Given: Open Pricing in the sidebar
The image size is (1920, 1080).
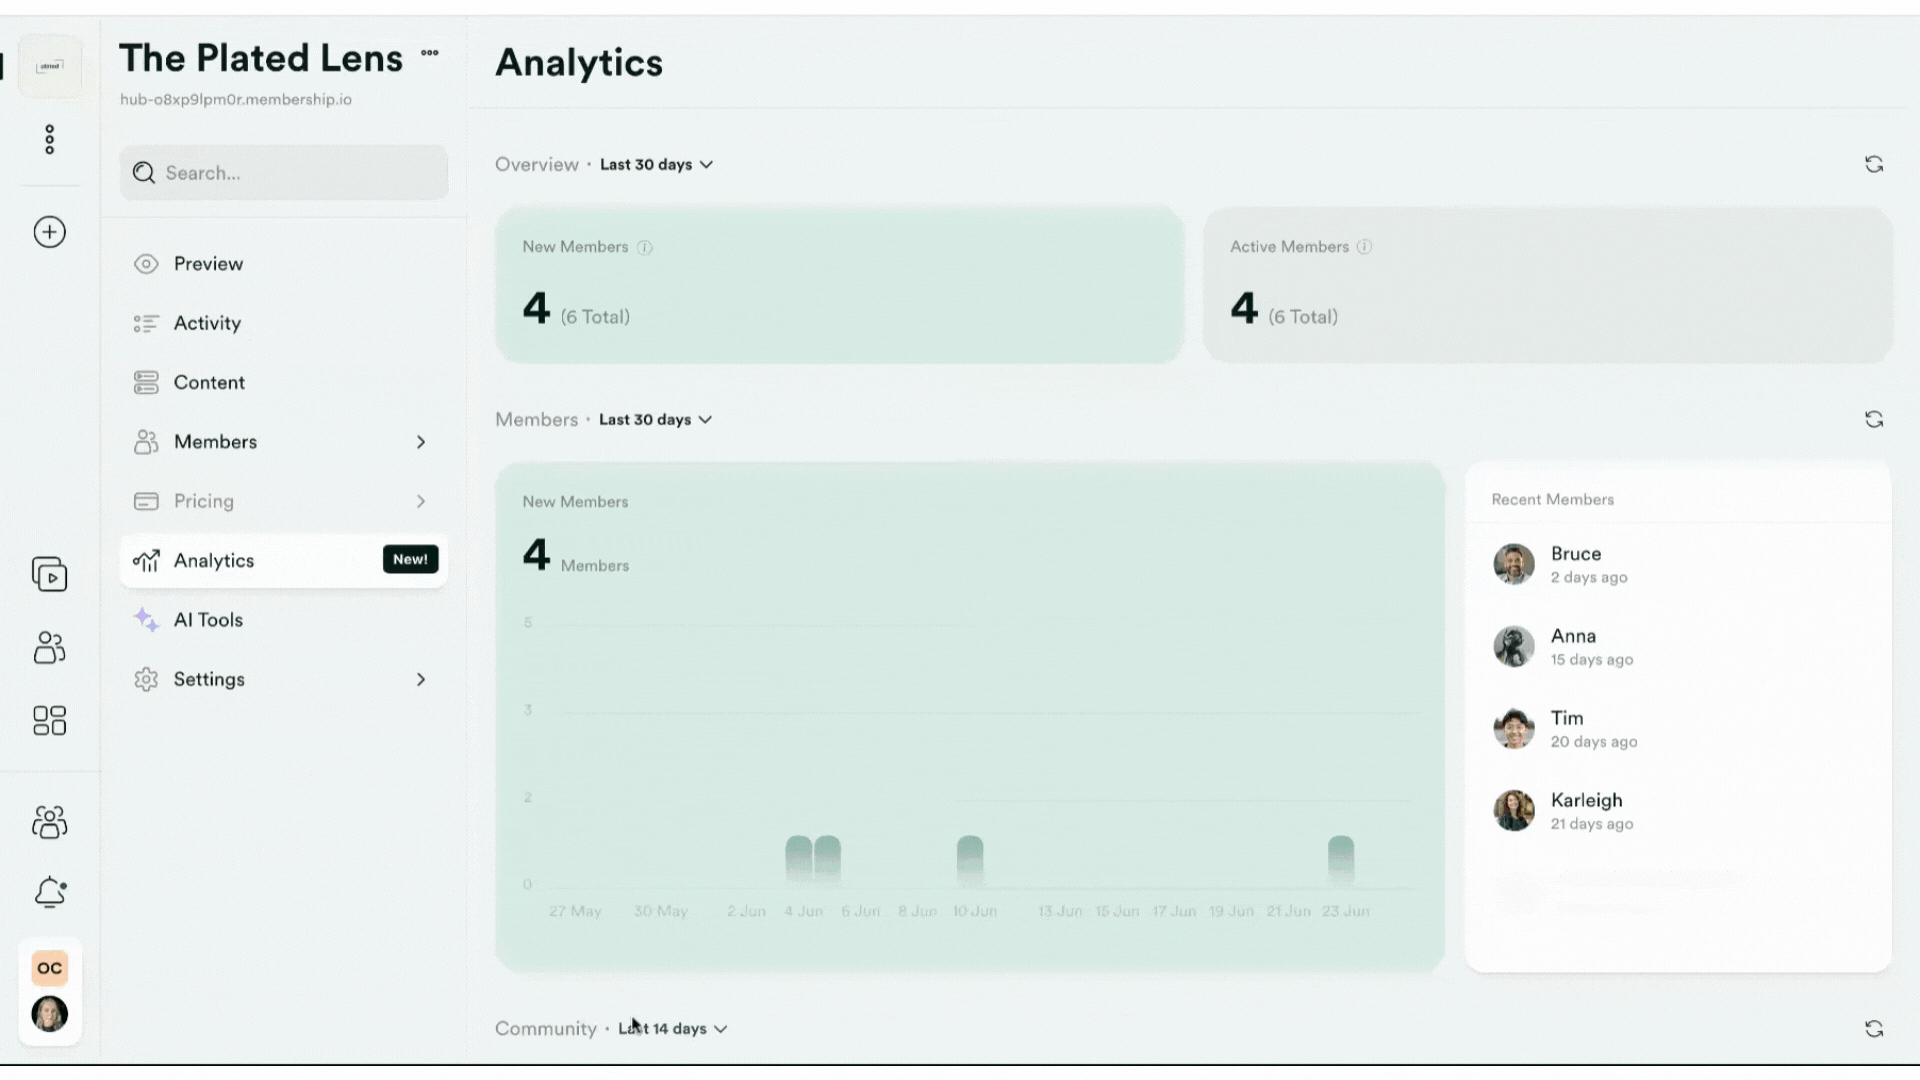Looking at the screenshot, I should 284,501.
